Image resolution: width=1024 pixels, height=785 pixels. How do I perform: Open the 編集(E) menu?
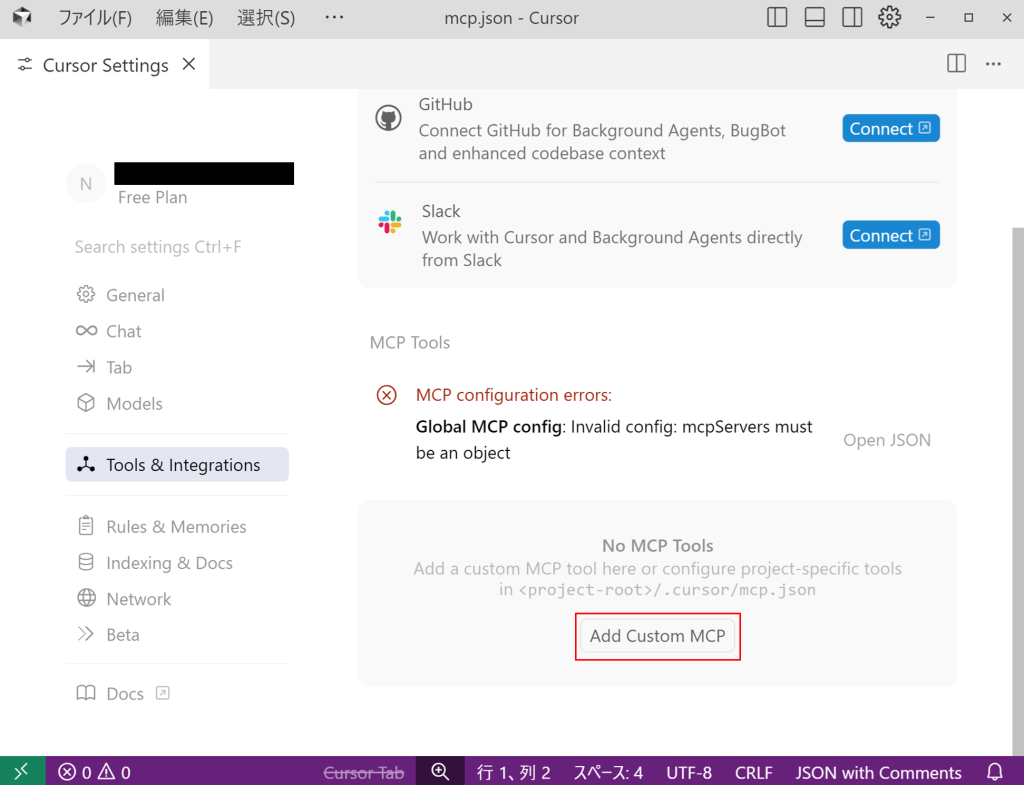tap(184, 18)
